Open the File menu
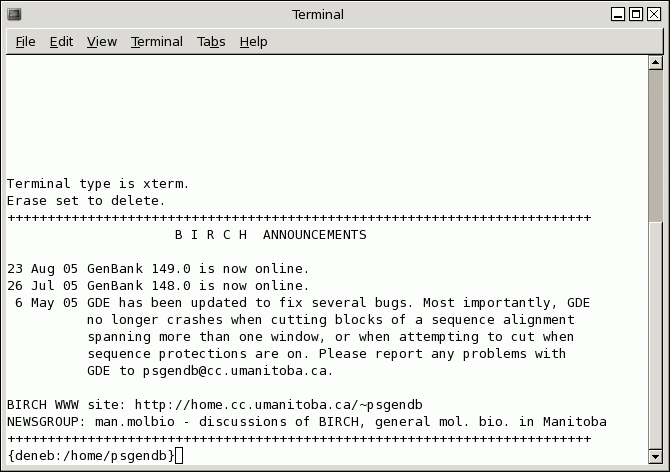The image size is (670, 472). (x=26, y=42)
